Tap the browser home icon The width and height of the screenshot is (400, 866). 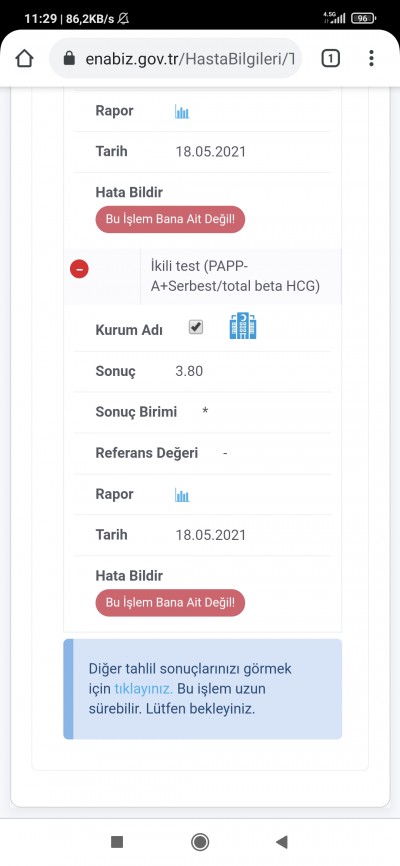(x=24, y=59)
